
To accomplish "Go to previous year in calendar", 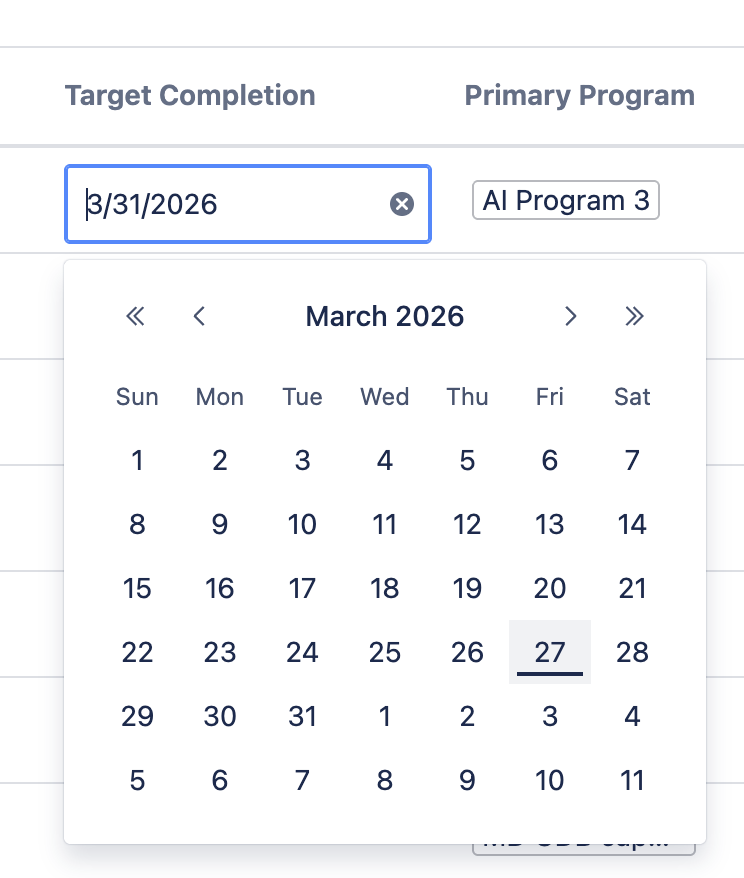I will (135, 317).
